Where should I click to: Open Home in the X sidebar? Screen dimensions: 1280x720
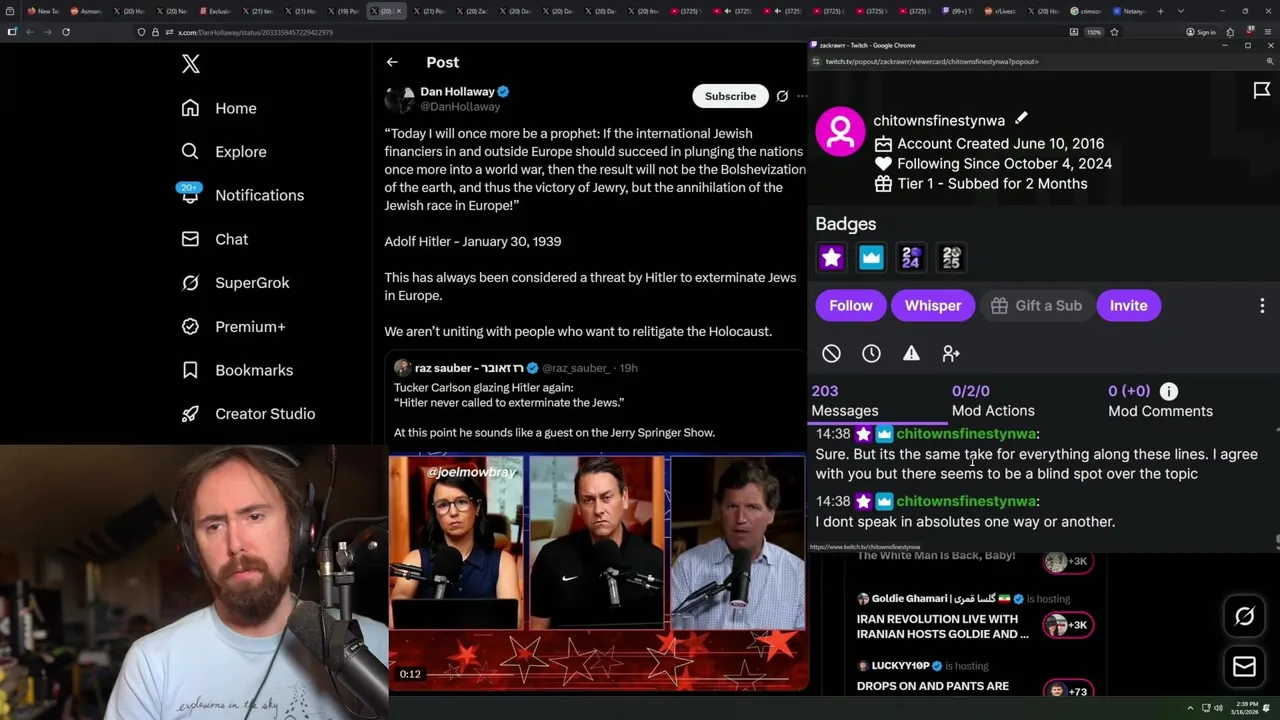219,108
